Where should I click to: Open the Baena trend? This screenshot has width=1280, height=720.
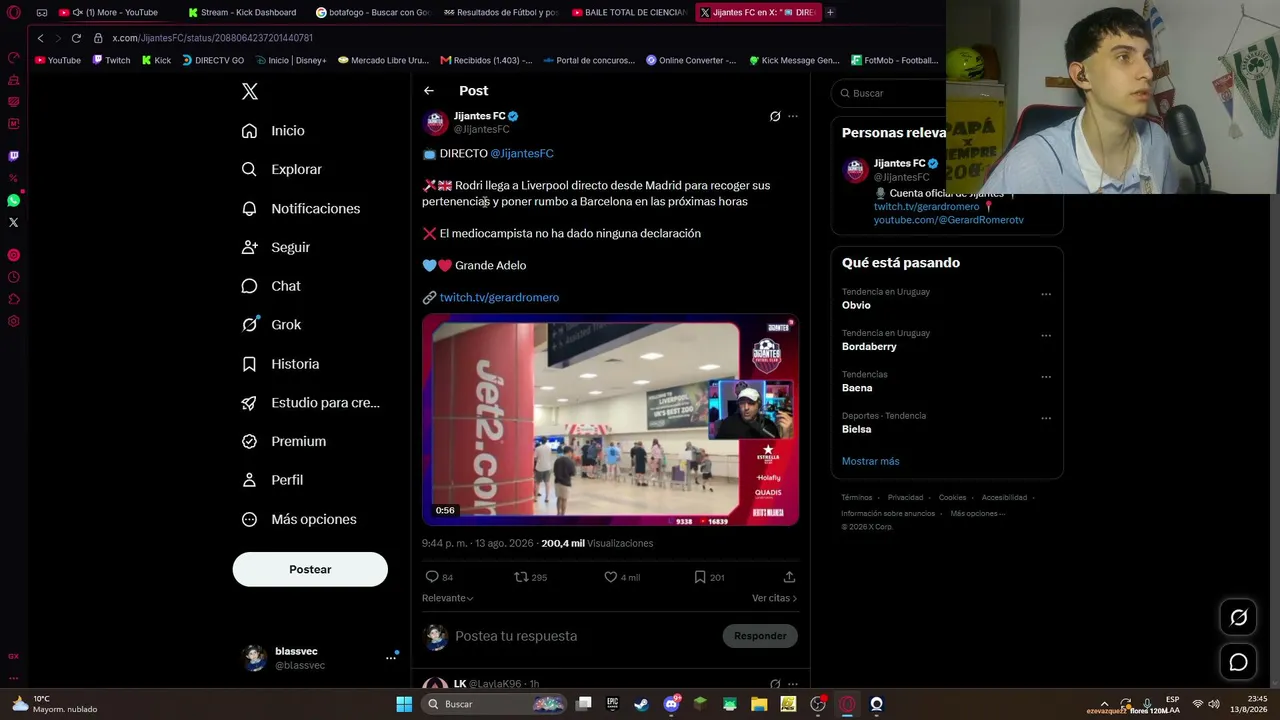point(857,388)
